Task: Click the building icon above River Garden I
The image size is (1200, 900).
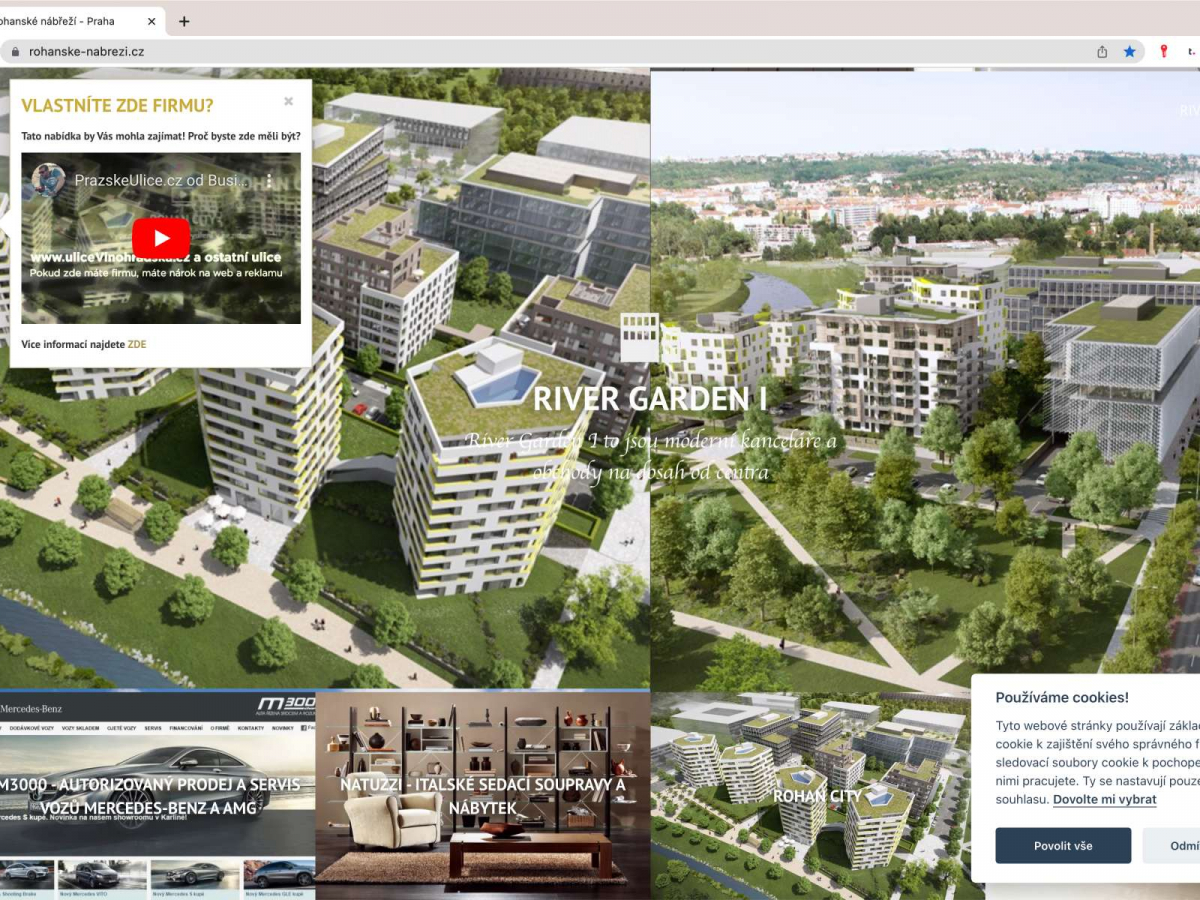Action: (639, 337)
